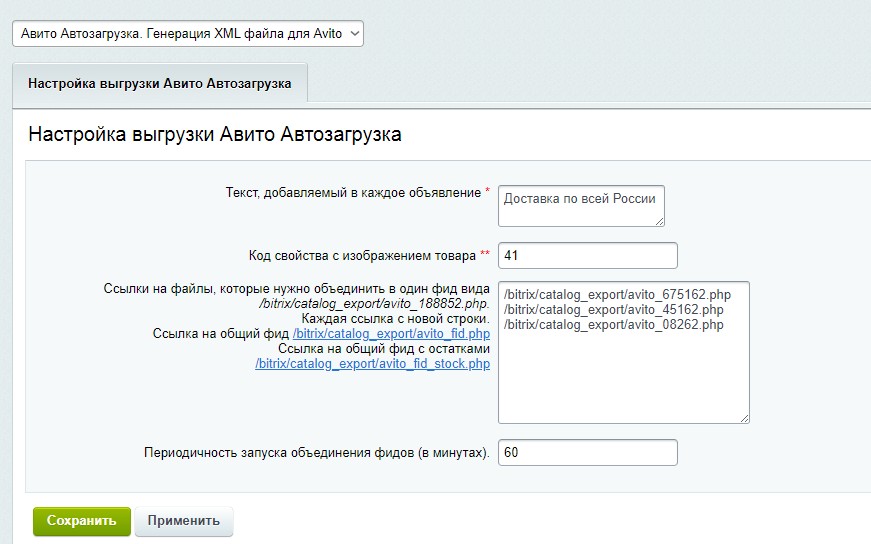This screenshot has width=871, height=544.
Task: Click the Настройка выгрузки Авито Автозагрузка page heading
Action: [x=215, y=134]
